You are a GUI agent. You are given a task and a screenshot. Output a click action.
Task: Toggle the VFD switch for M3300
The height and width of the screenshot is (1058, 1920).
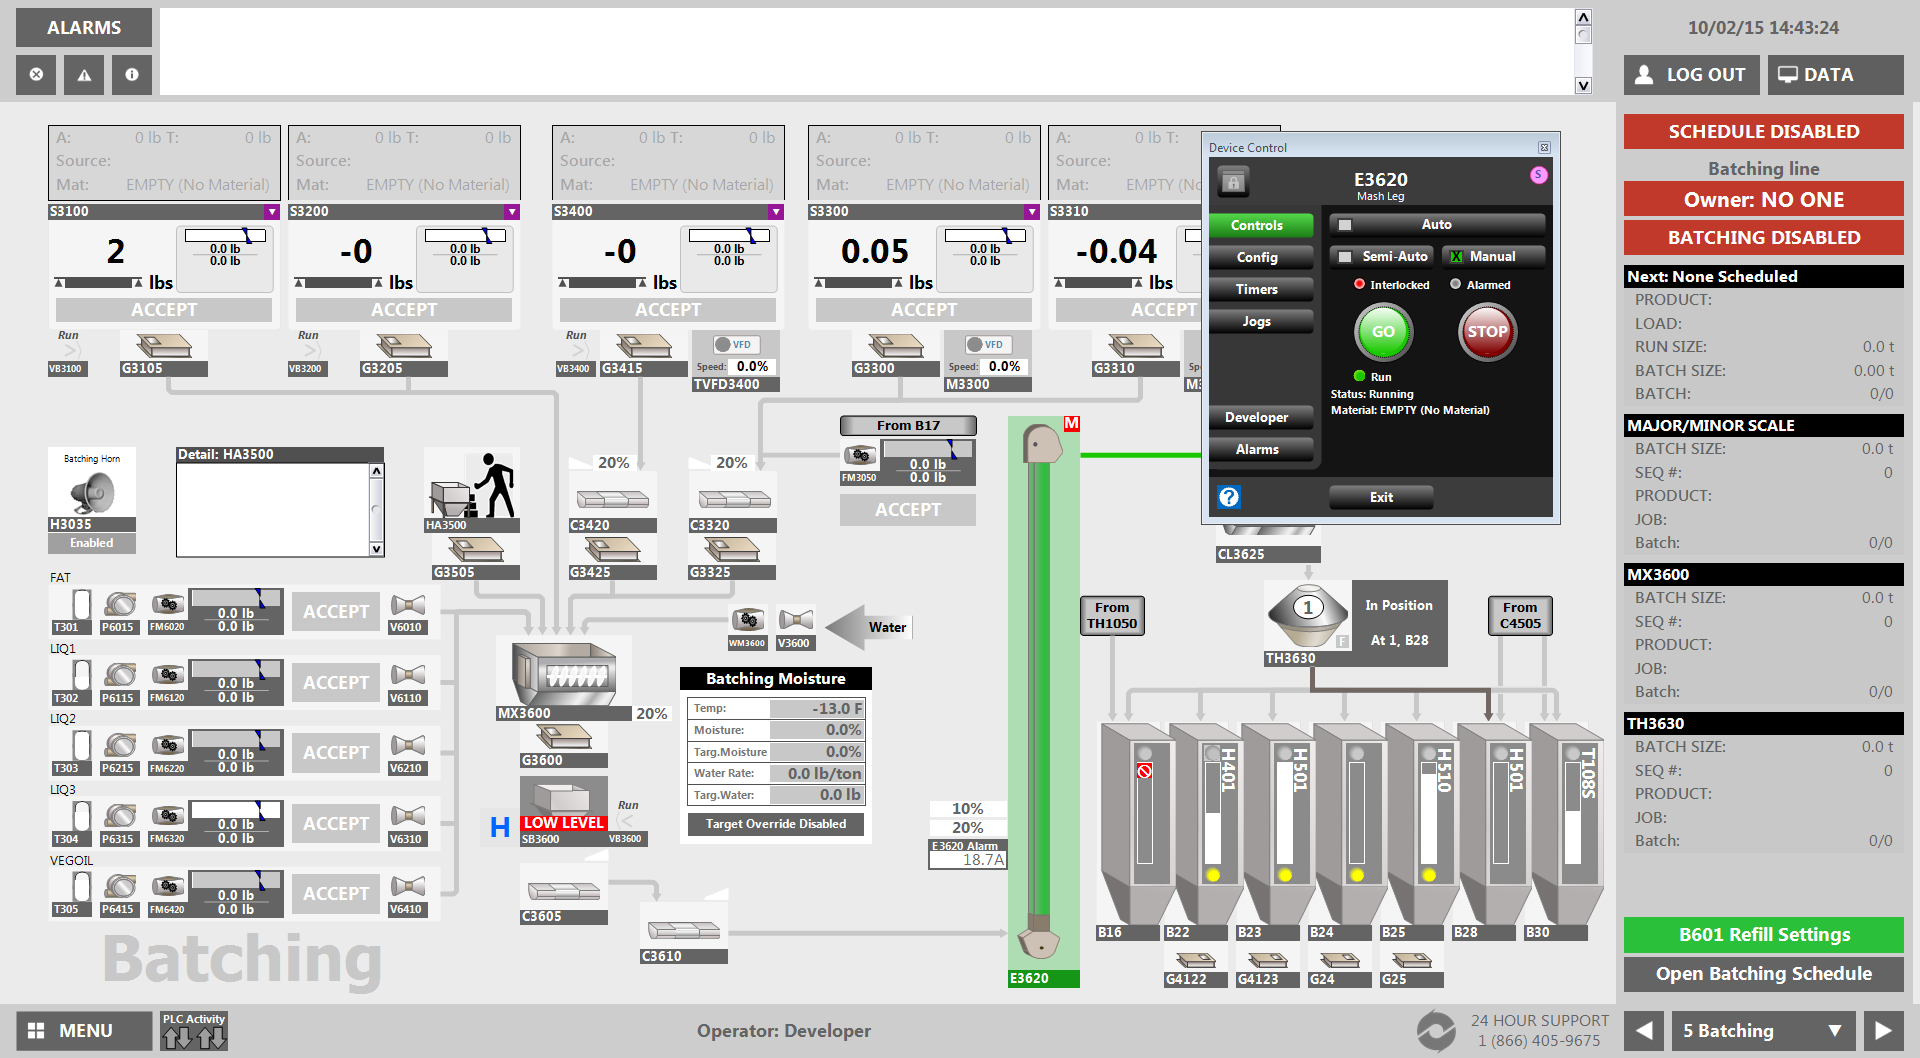pos(986,344)
